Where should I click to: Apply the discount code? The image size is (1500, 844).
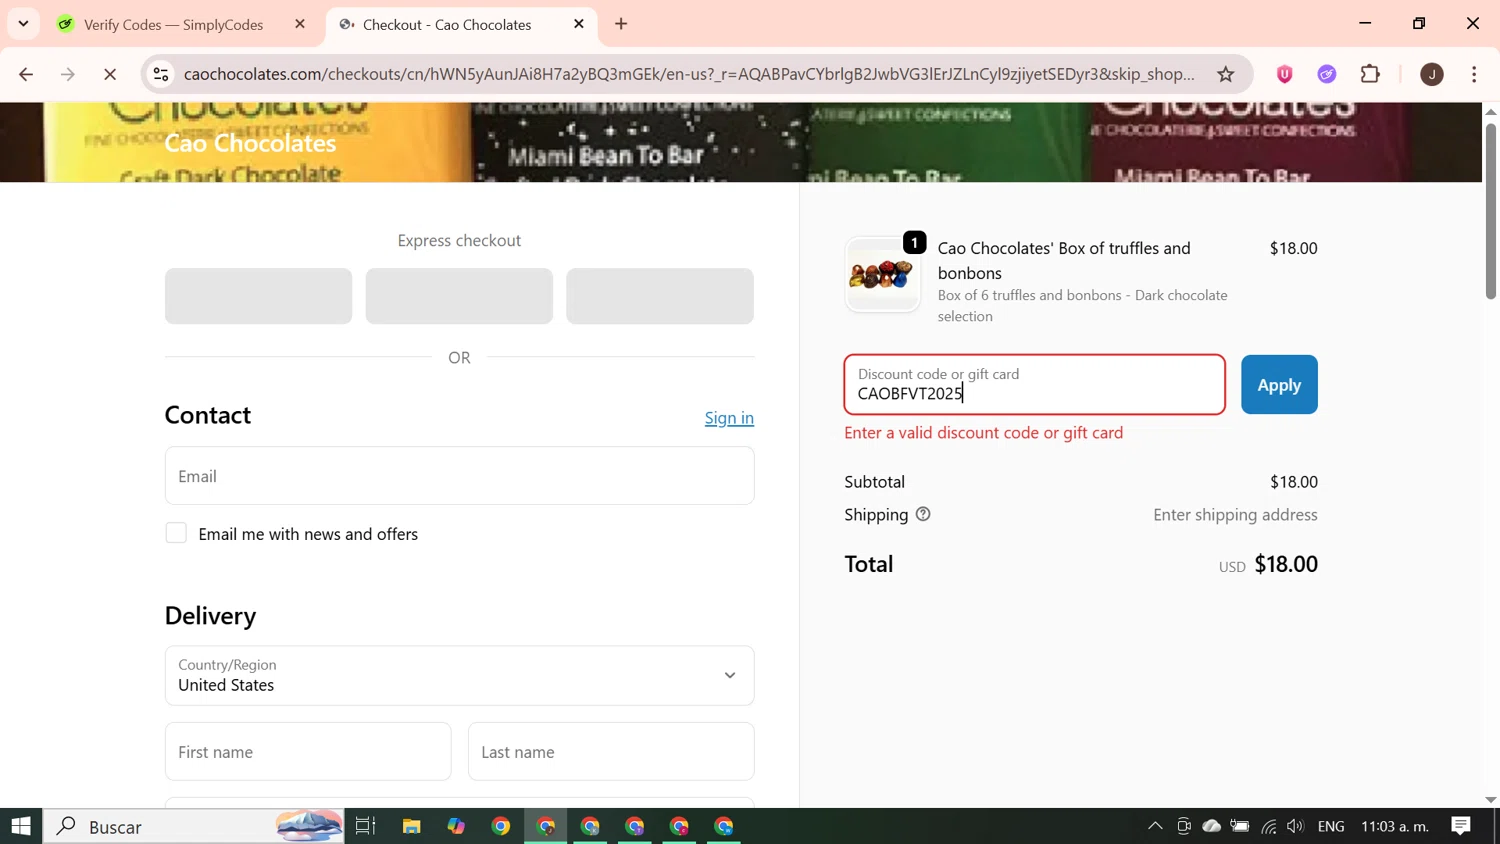[x=1279, y=385]
